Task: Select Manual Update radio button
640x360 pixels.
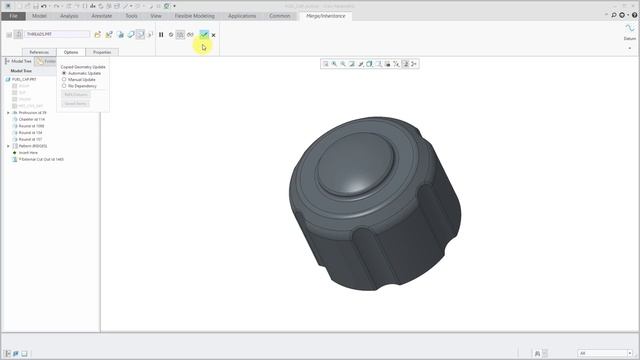Action: click(64, 80)
